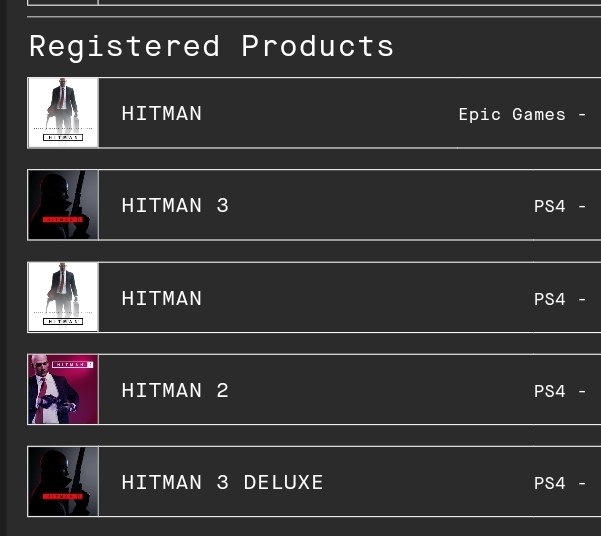This screenshot has height=536, width=601.
Task: Click the dash after PS4 in HITMAN 3 DELUXE row
Action: coord(582,483)
